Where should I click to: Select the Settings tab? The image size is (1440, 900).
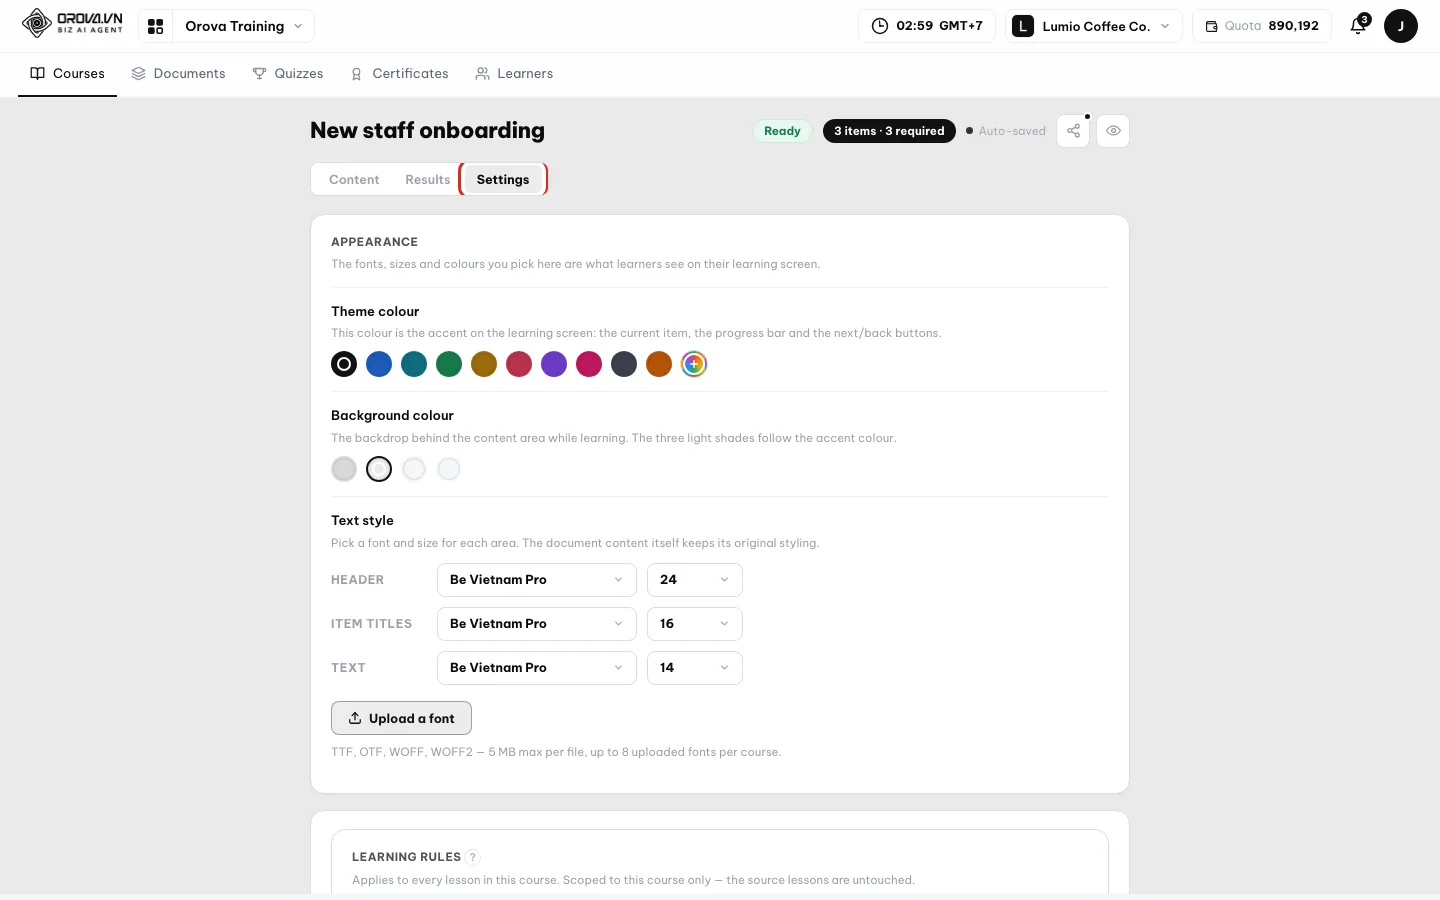pos(503,180)
